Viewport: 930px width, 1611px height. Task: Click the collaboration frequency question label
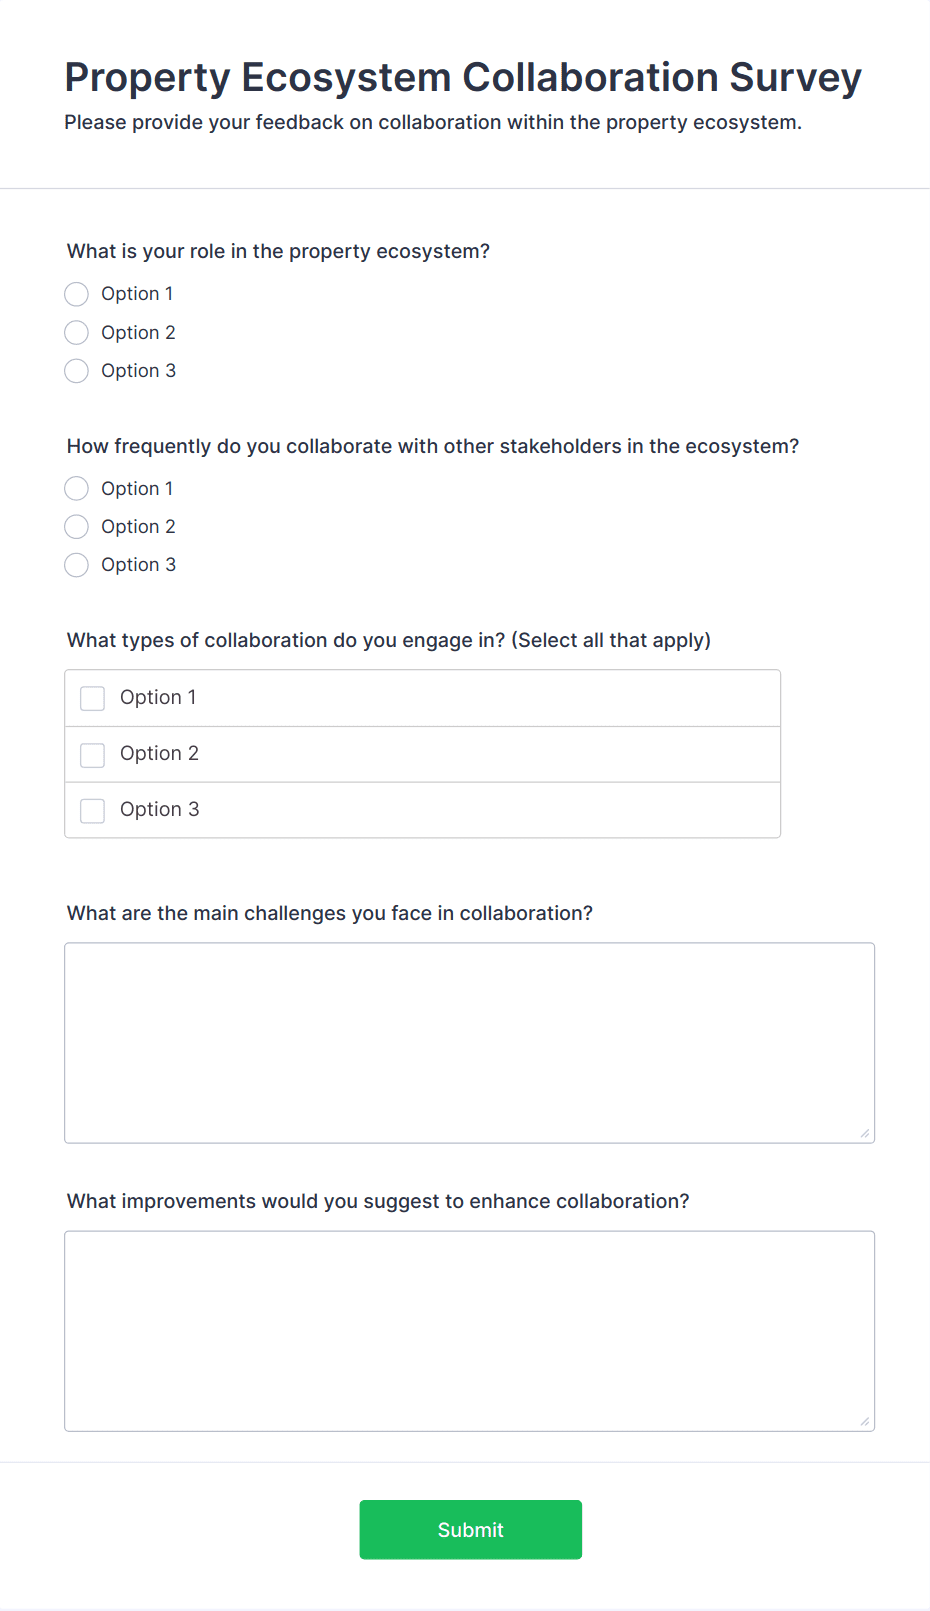[433, 446]
